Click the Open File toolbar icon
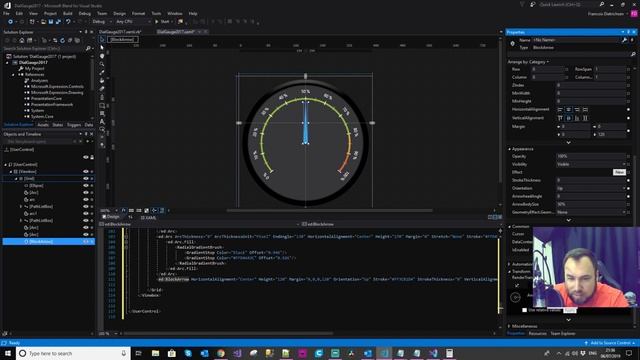This screenshot has height=360, width=640. pos(43,22)
